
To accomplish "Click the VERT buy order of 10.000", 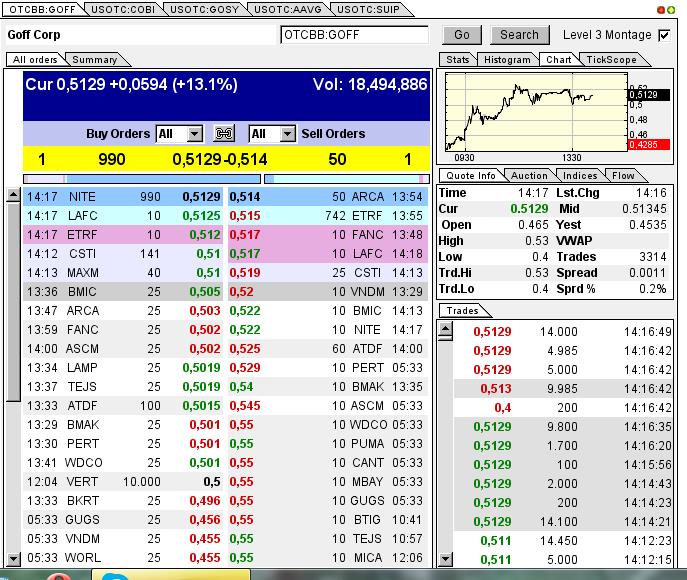I will 123,481.
